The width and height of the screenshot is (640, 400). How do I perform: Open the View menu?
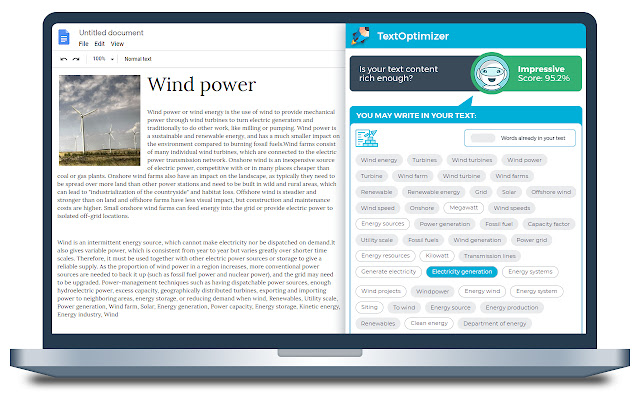pyautogui.click(x=117, y=44)
